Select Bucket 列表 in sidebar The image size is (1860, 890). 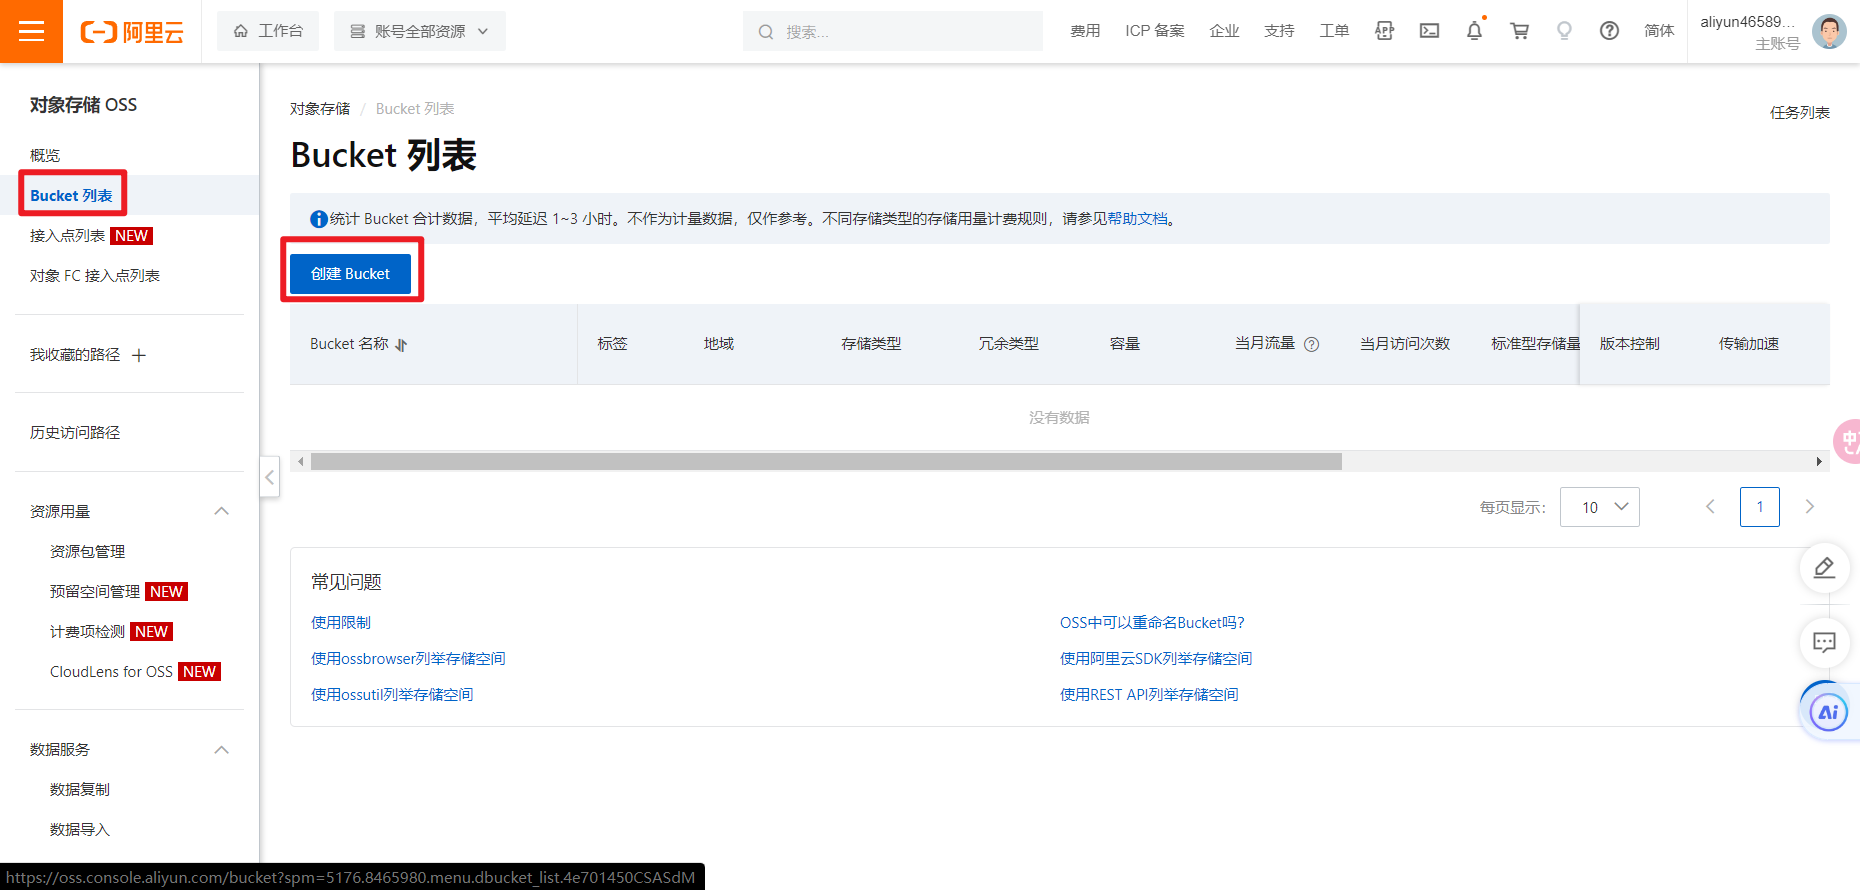[x=71, y=195]
